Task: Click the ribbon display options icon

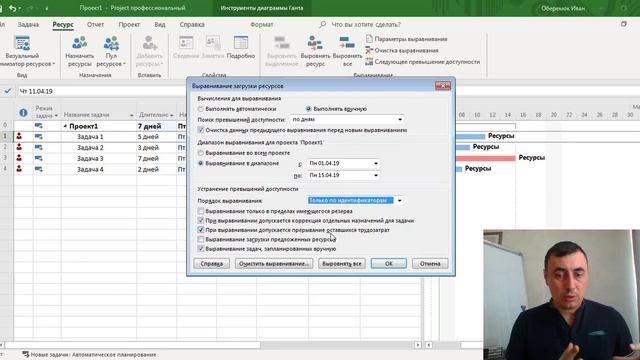Action: coord(624,24)
